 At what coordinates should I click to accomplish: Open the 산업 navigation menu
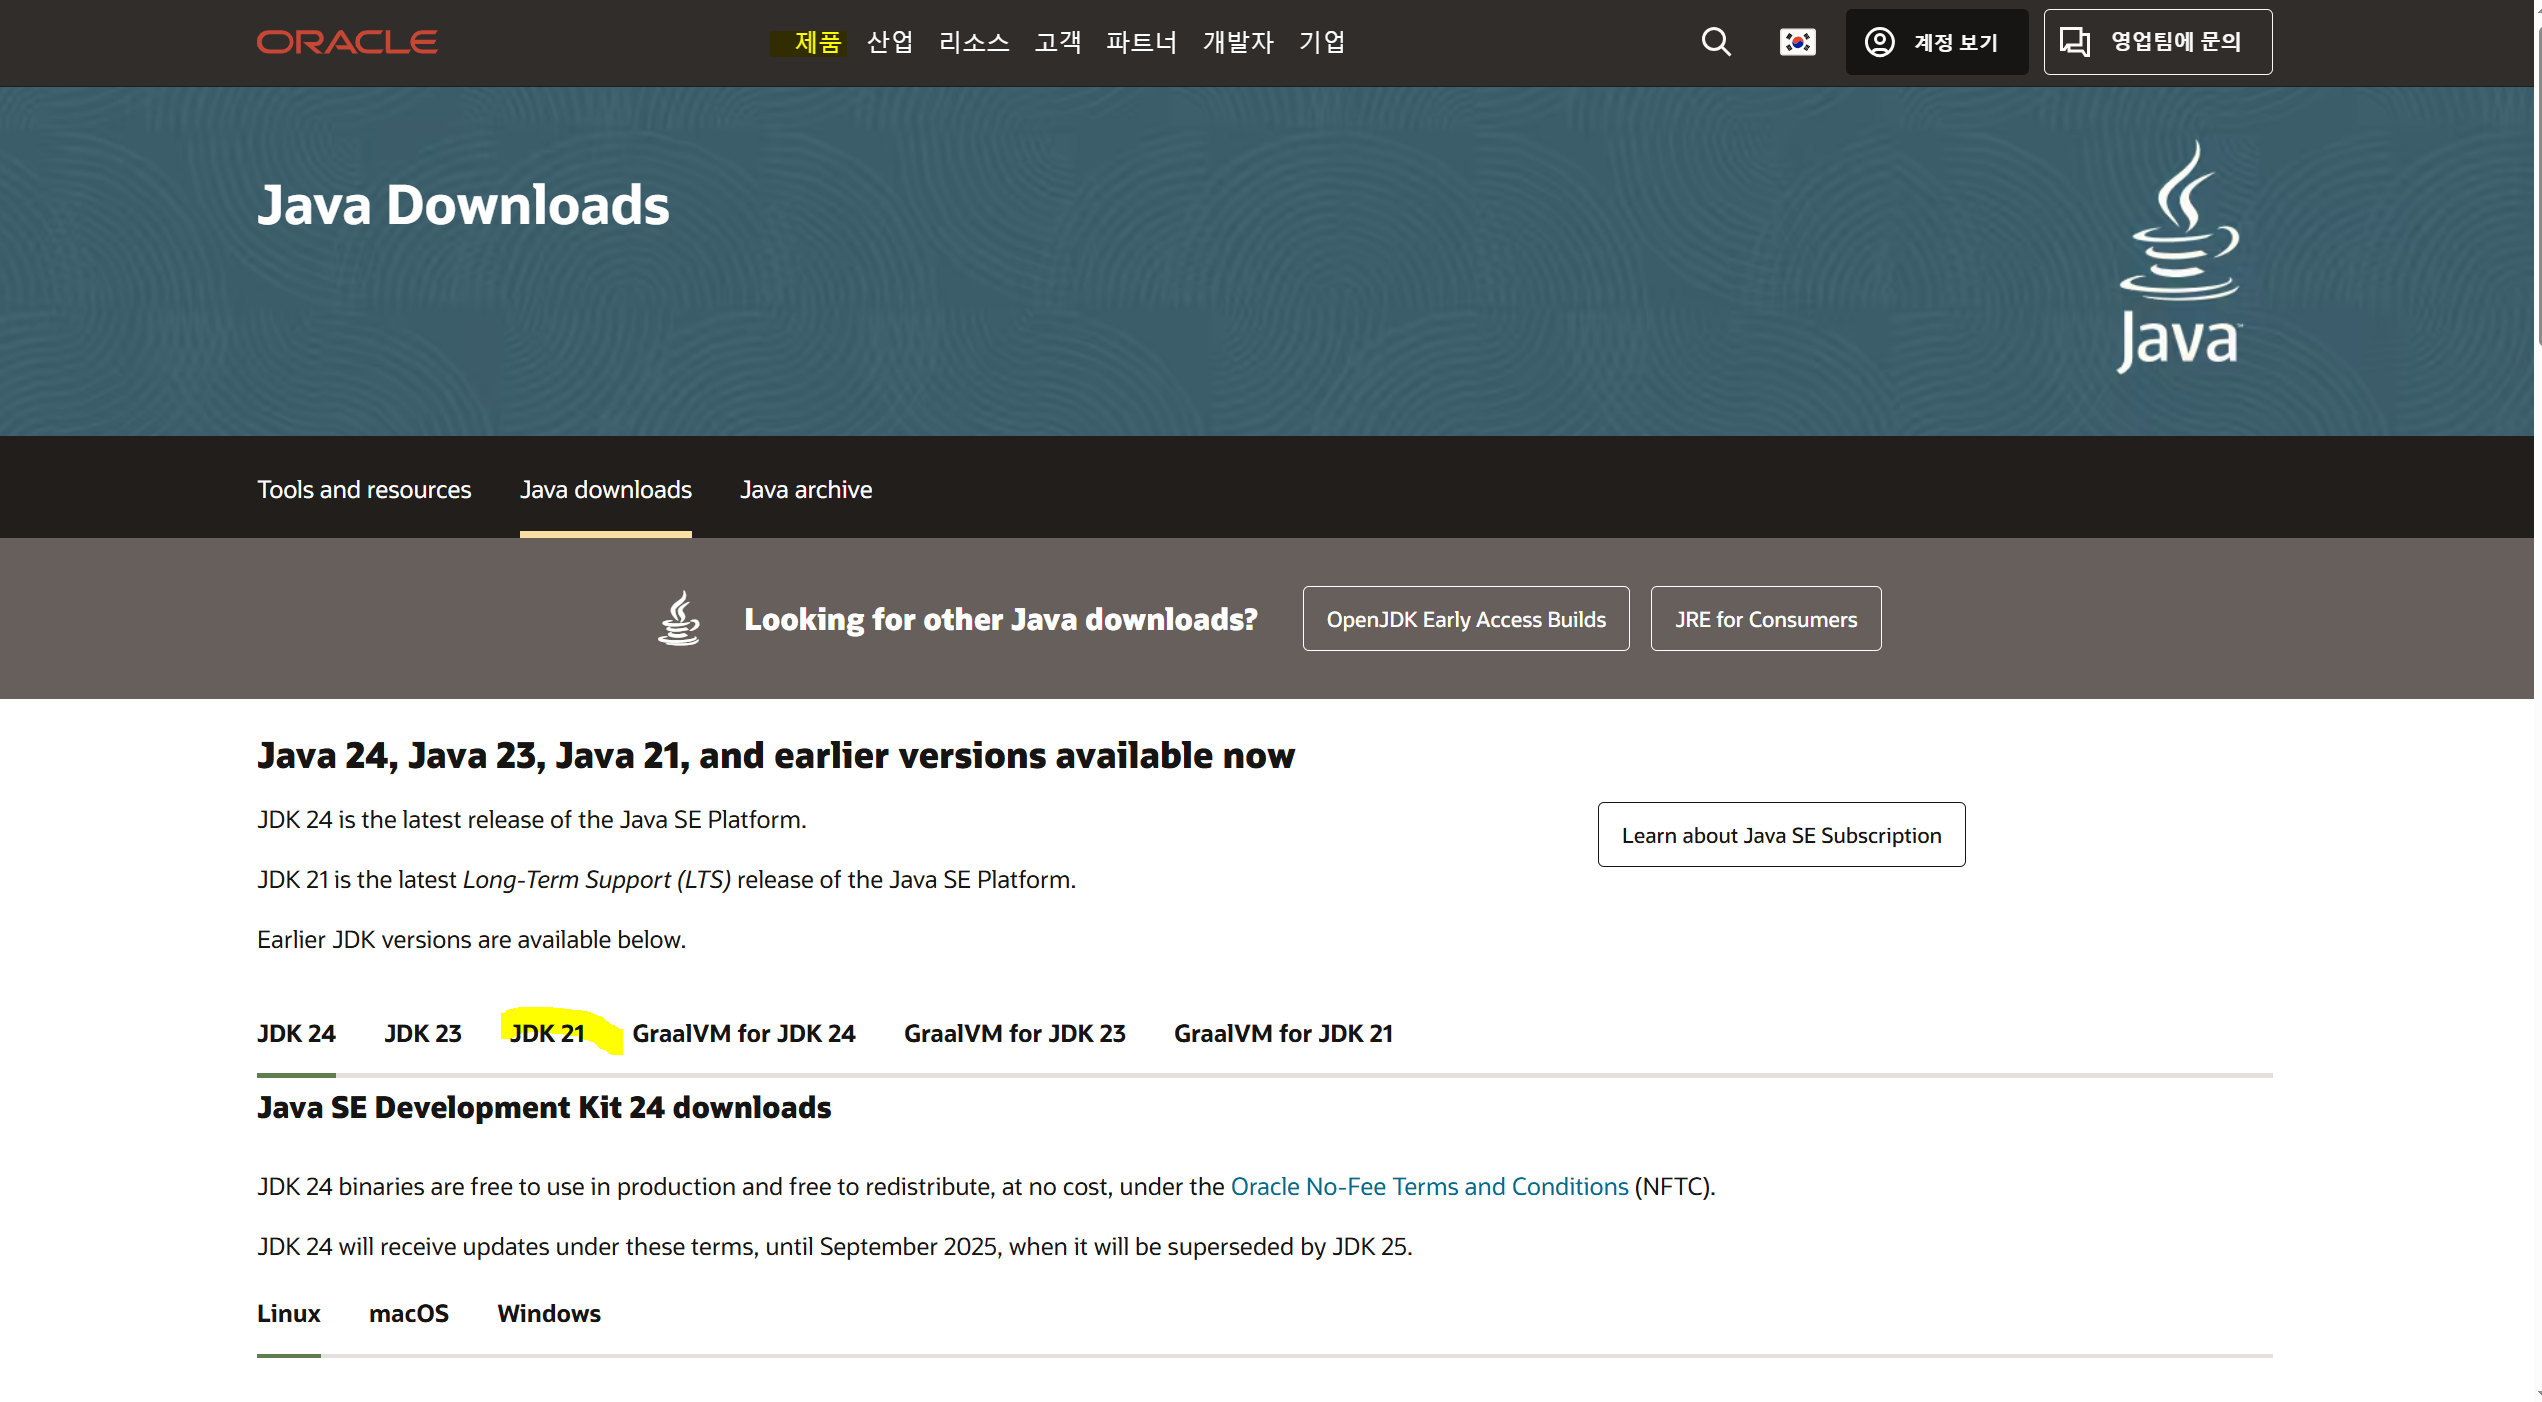890,42
